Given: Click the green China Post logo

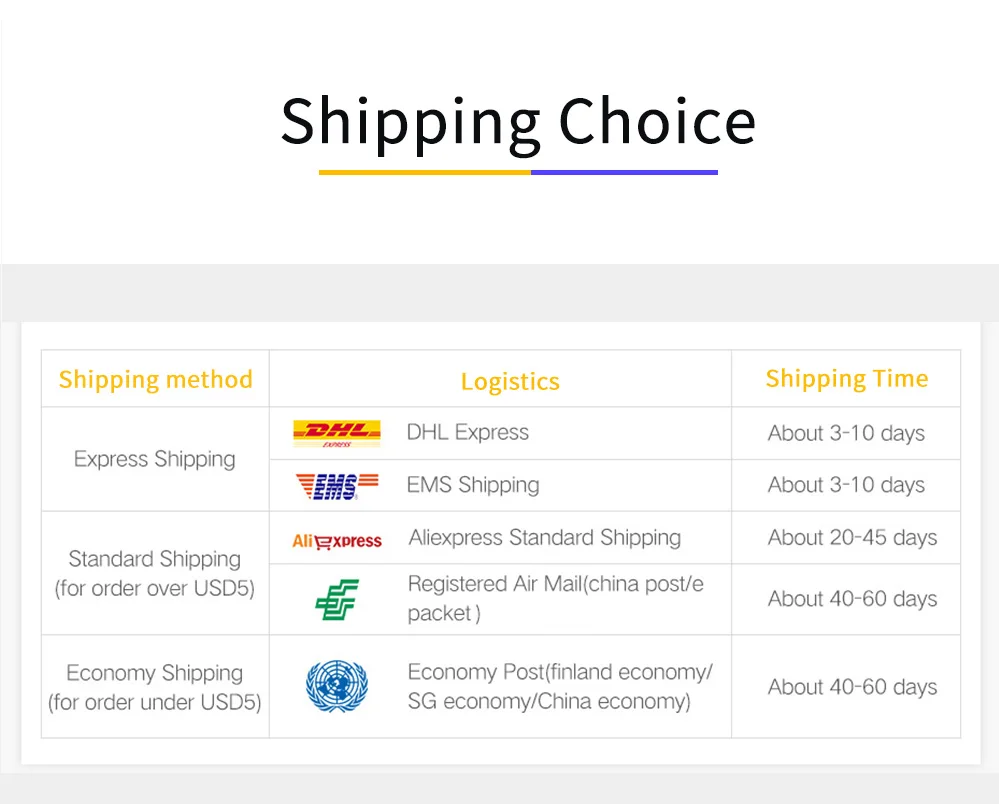Looking at the screenshot, I should [336, 599].
